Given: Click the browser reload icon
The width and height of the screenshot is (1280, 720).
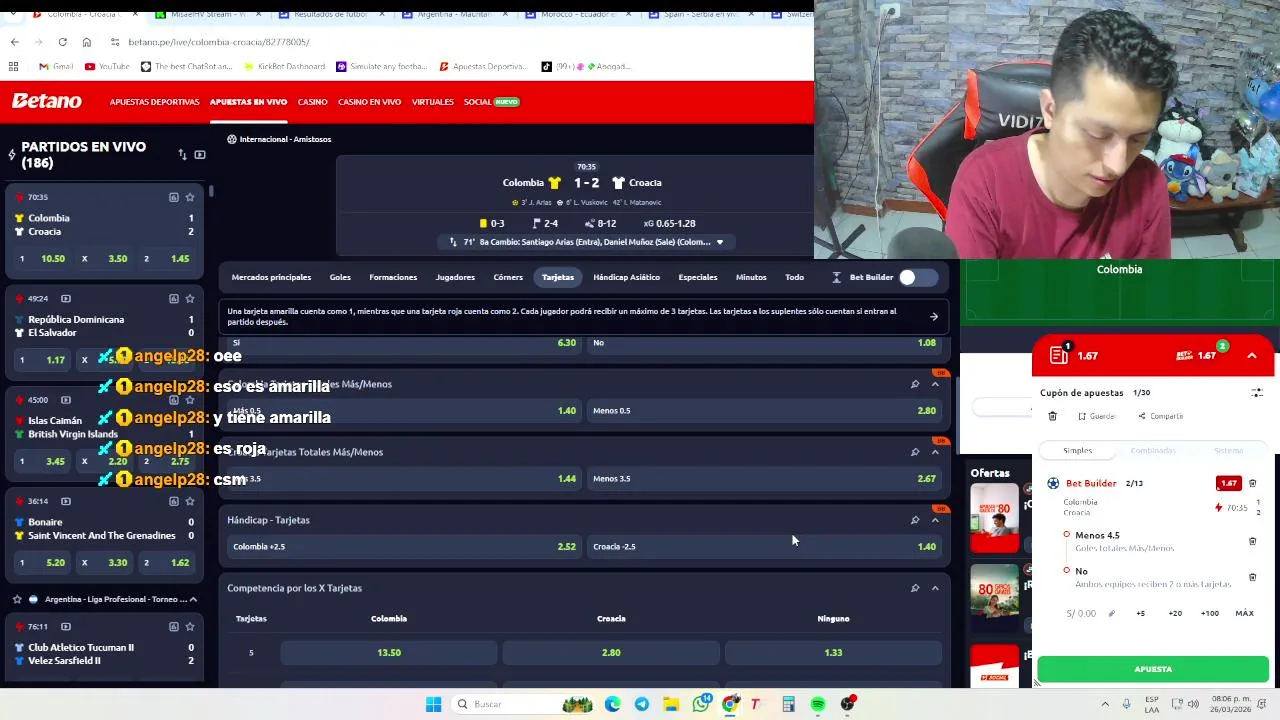Looking at the screenshot, I should [x=62, y=42].
